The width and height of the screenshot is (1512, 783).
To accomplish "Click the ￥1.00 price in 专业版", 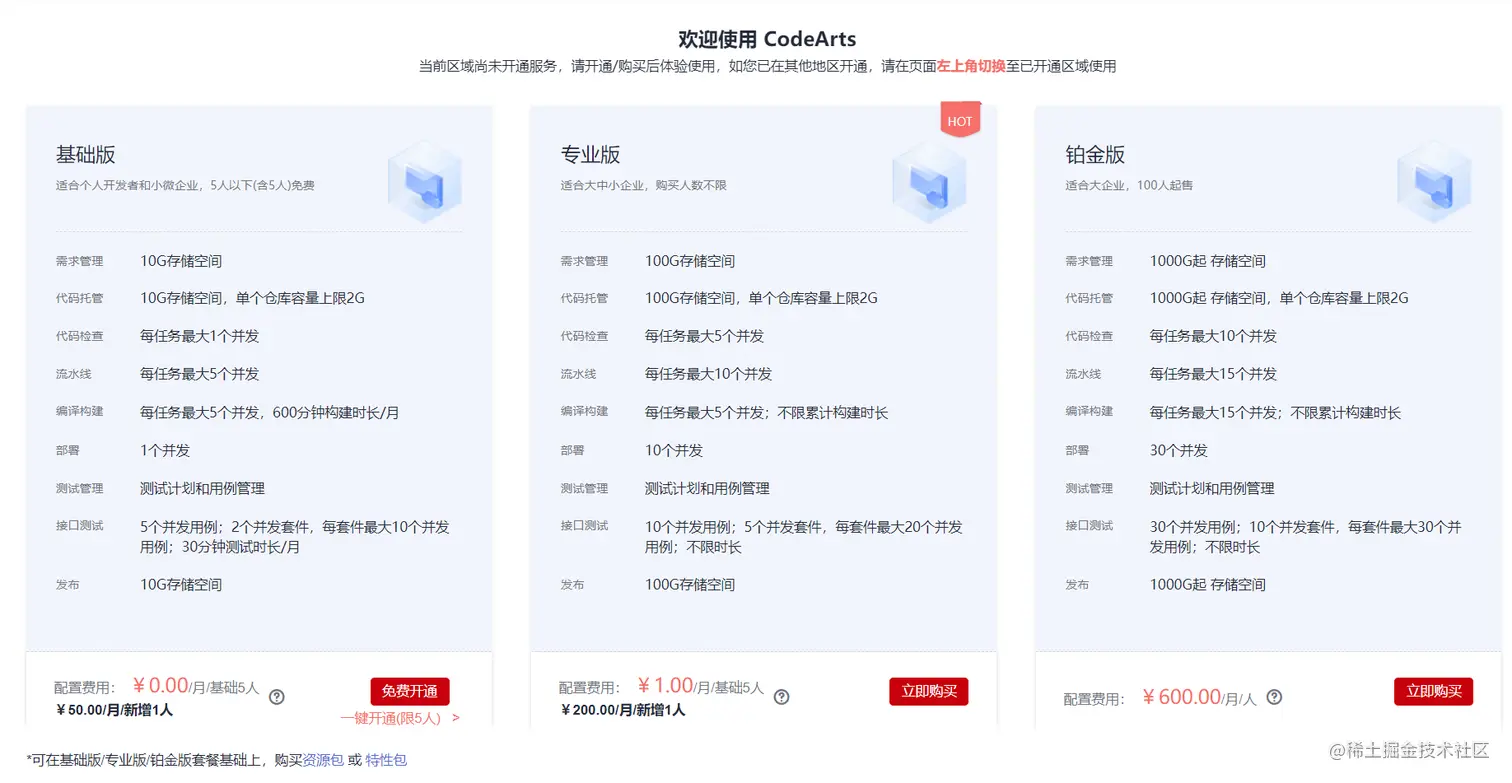I will [666, 685].
